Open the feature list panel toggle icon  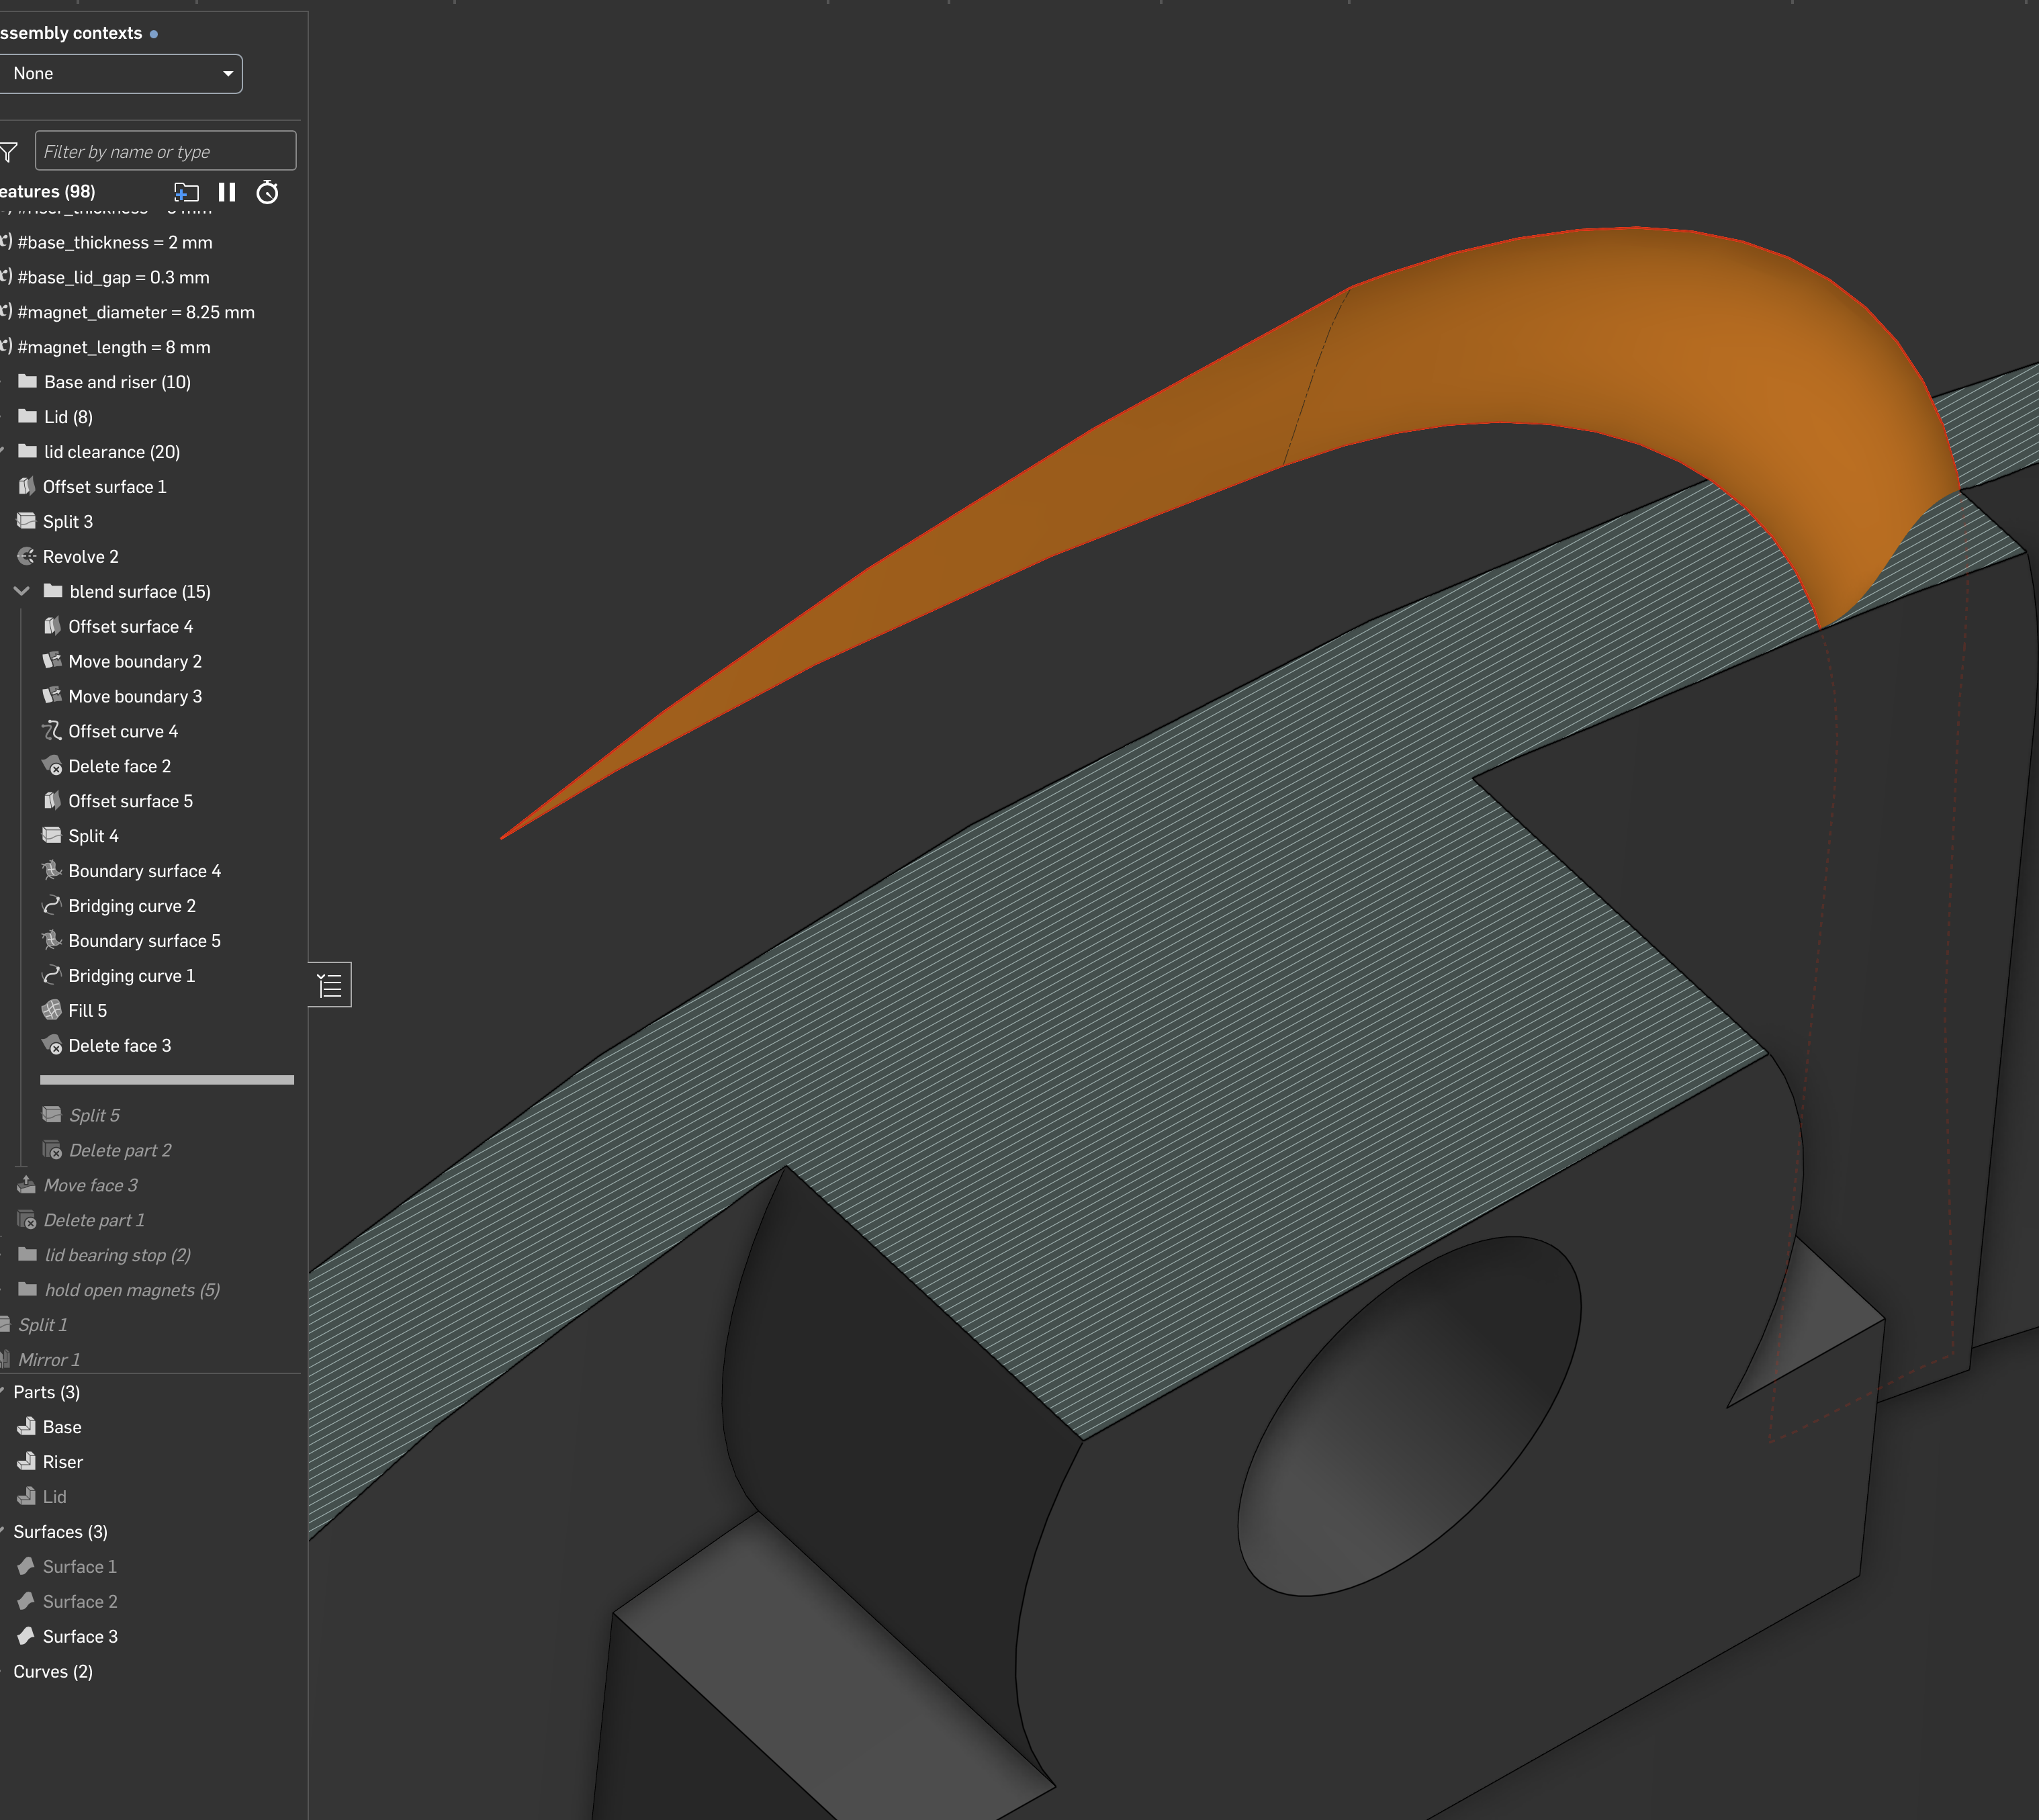(330, 986)
